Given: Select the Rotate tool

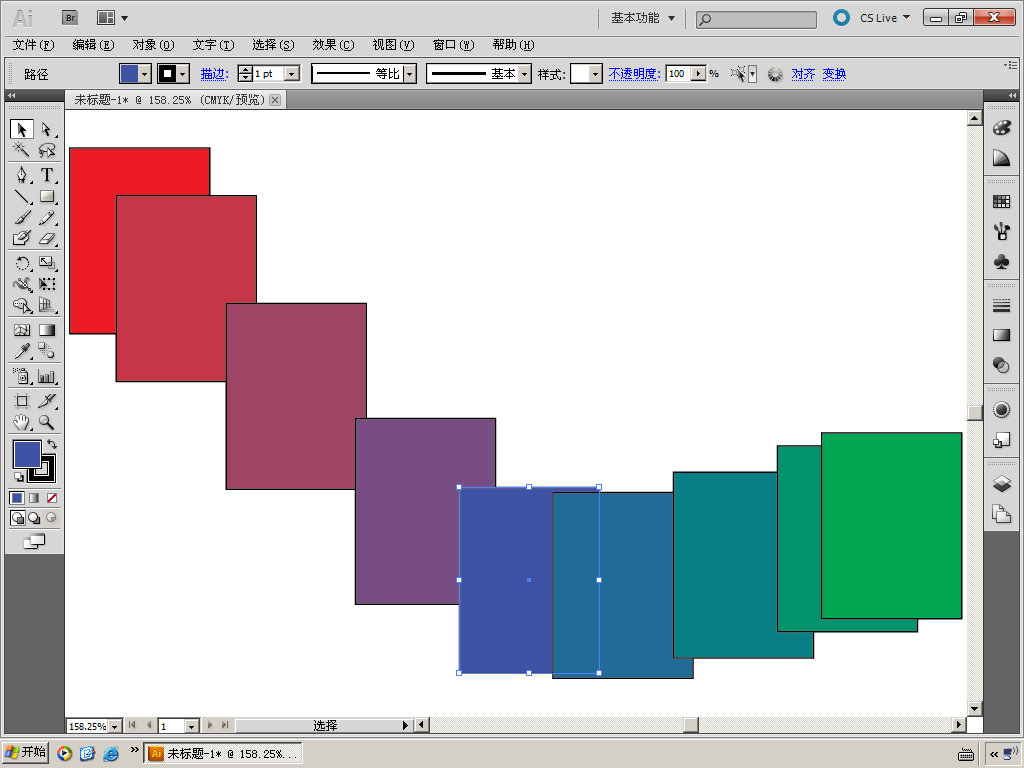Looking at the screenshot, I should 22,263.
